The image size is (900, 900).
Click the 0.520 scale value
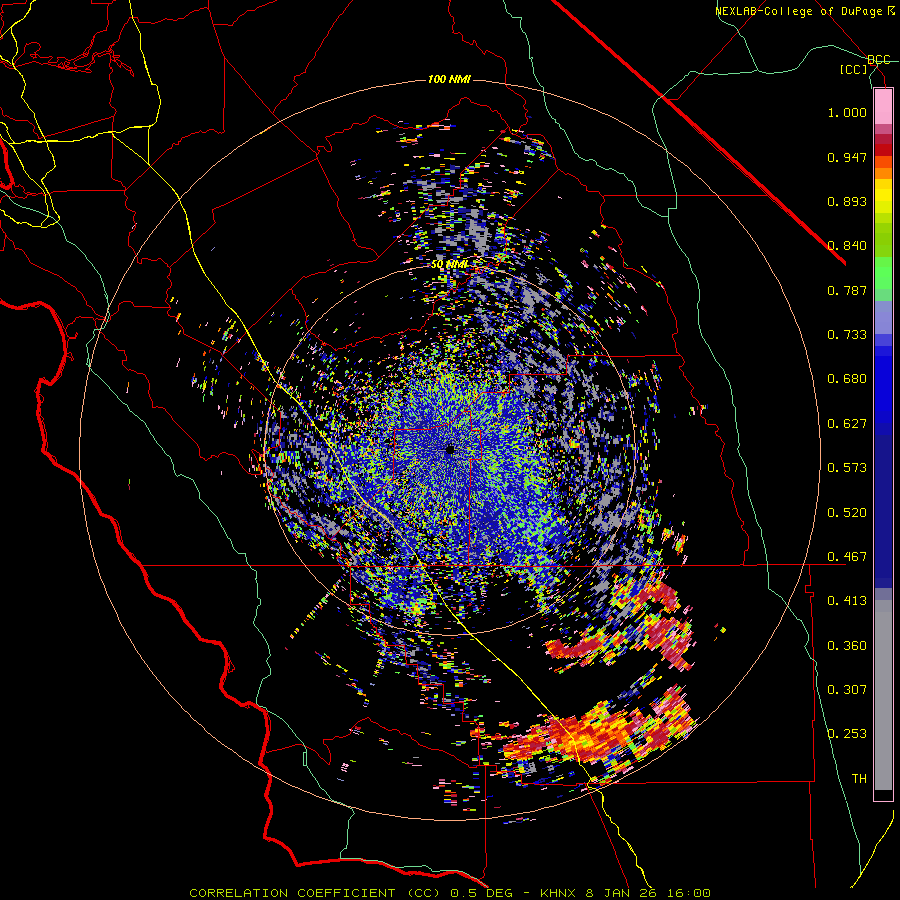point(847,513)
